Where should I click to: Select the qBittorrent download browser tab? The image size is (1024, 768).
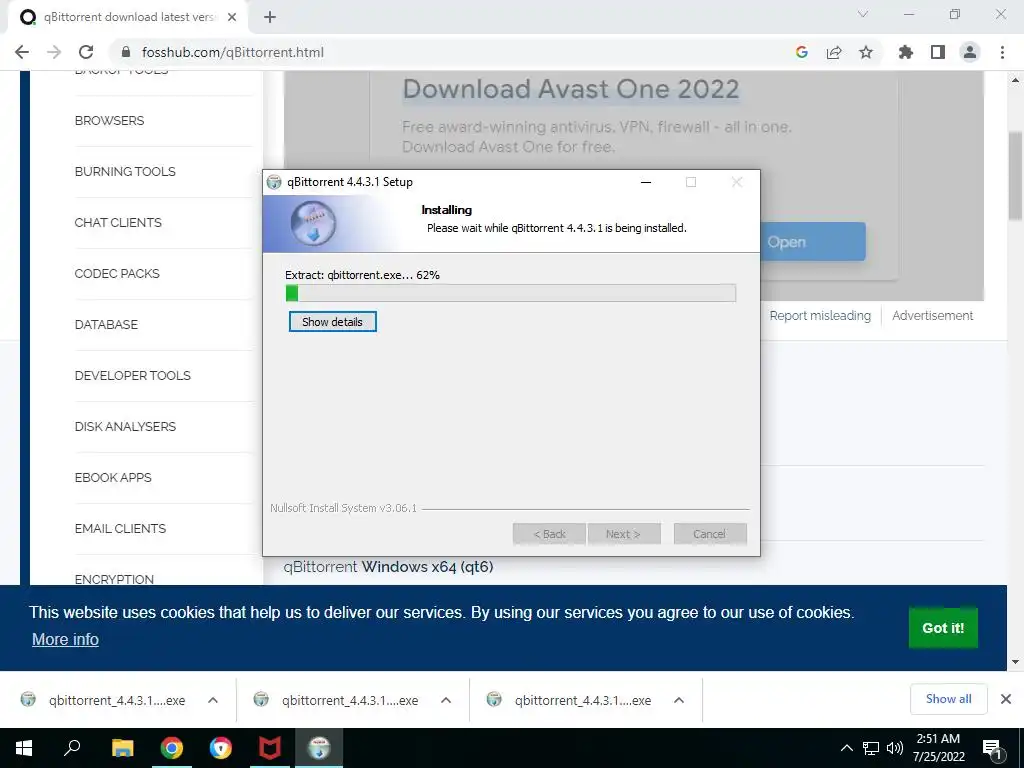(127, 17)
